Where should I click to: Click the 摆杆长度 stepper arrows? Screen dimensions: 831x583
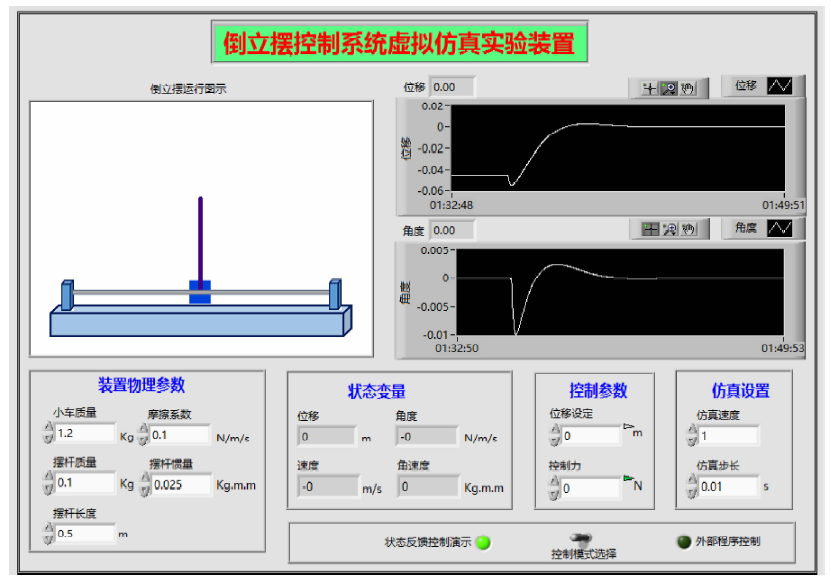[x=48, y=533]
